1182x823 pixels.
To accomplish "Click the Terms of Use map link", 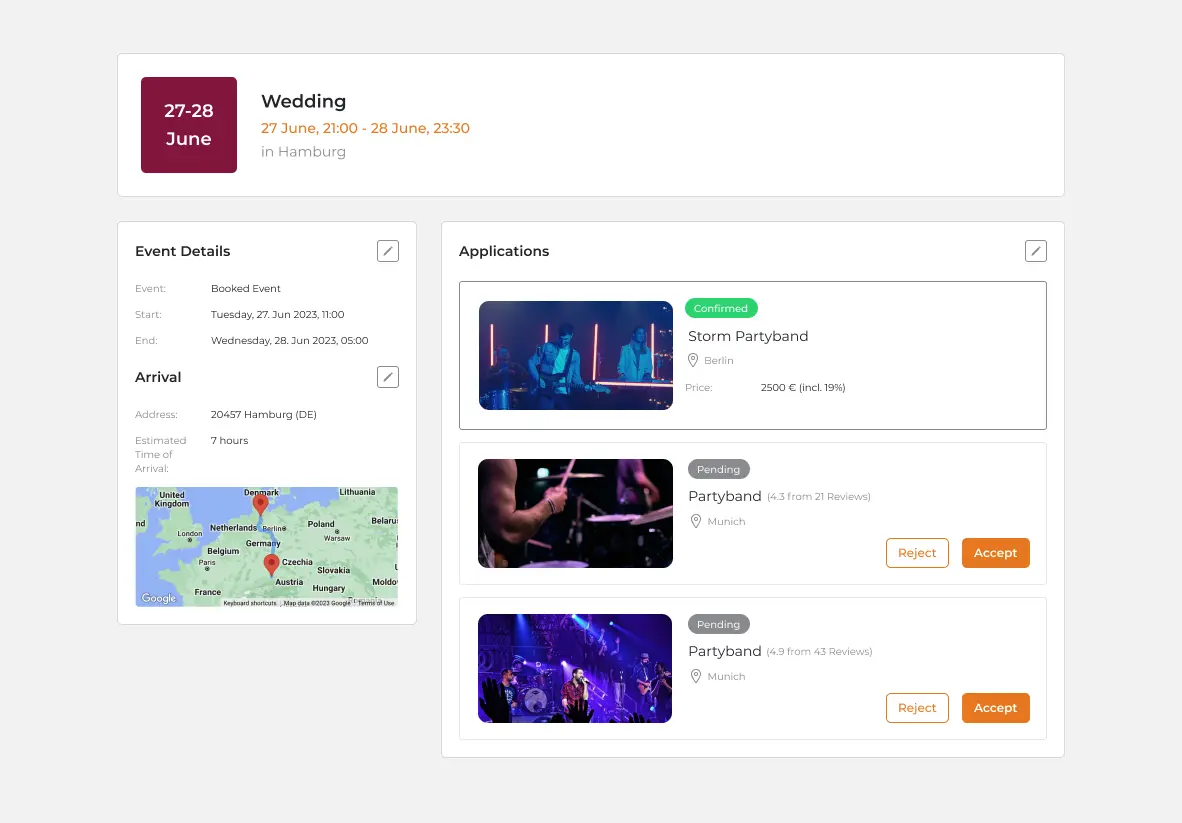I will click(376, 603).
